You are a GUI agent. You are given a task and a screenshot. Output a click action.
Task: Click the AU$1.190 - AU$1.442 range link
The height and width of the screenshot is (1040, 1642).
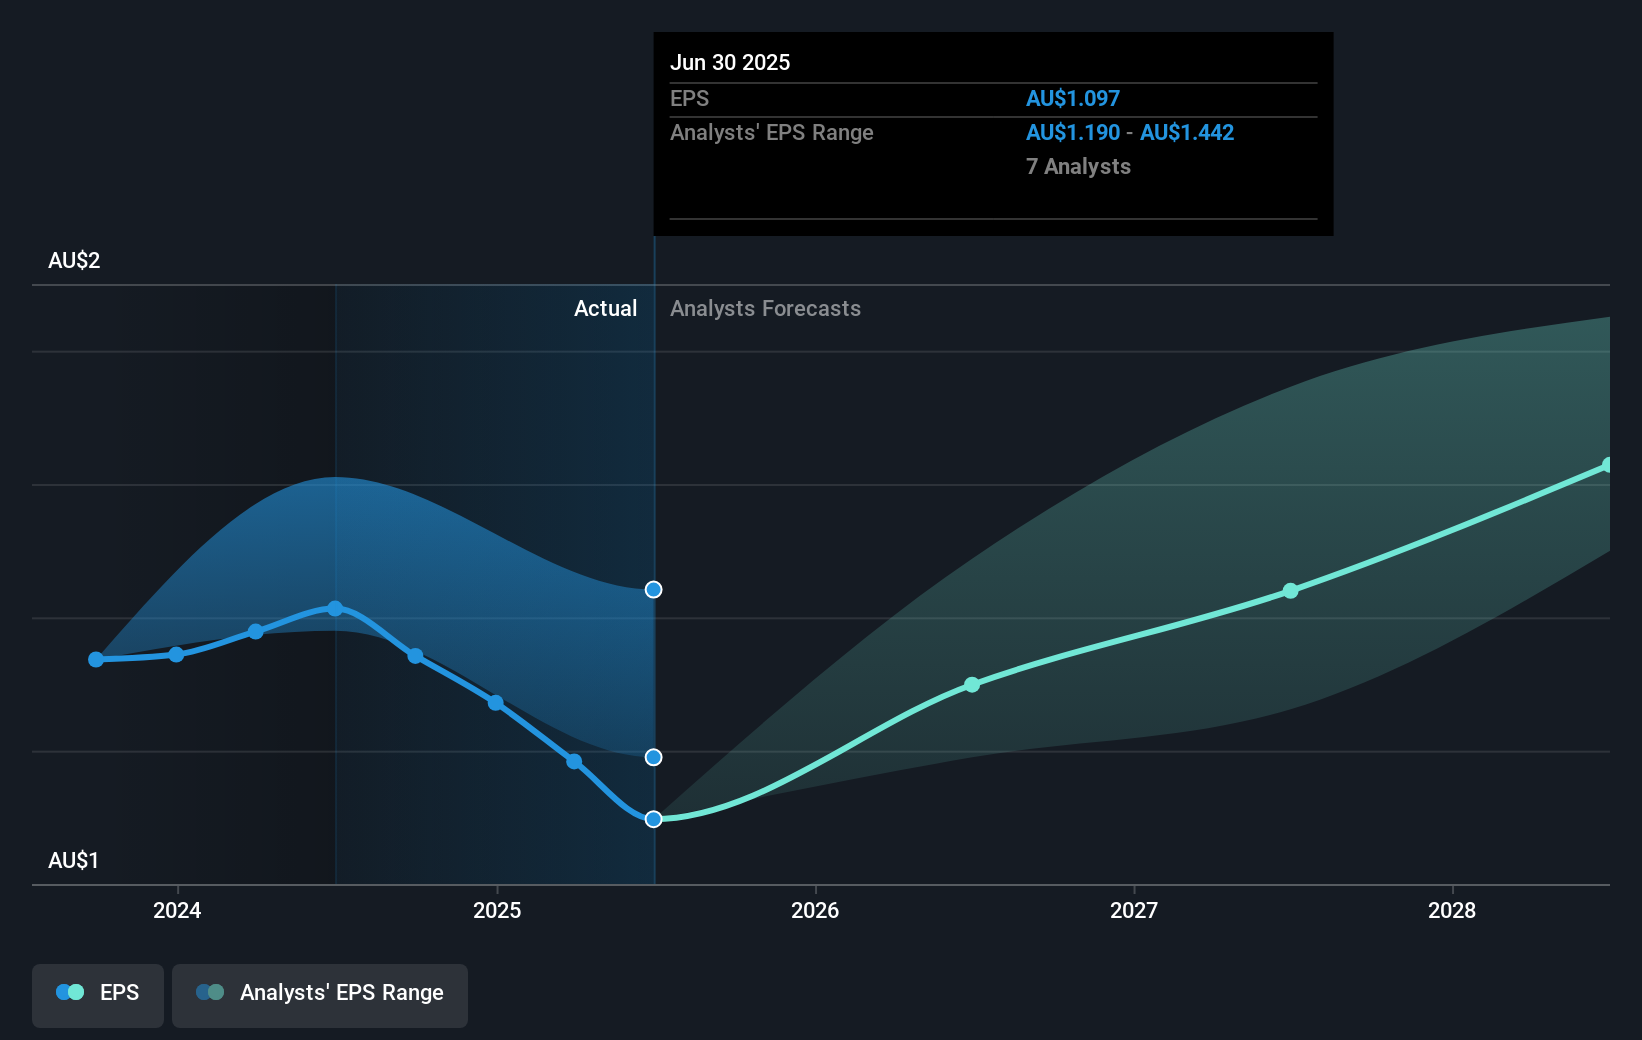[1129, 132]
